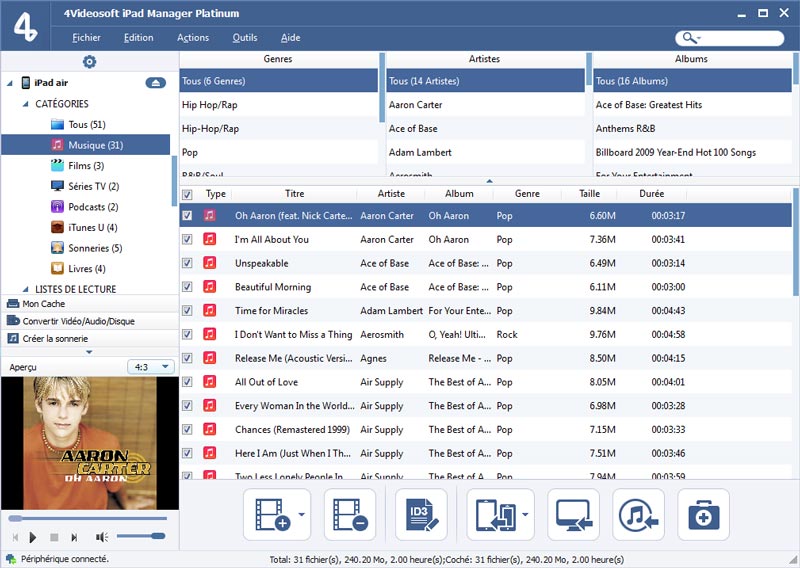
Task: Mute audio with the speaker icon
Action: pos(102,538)
